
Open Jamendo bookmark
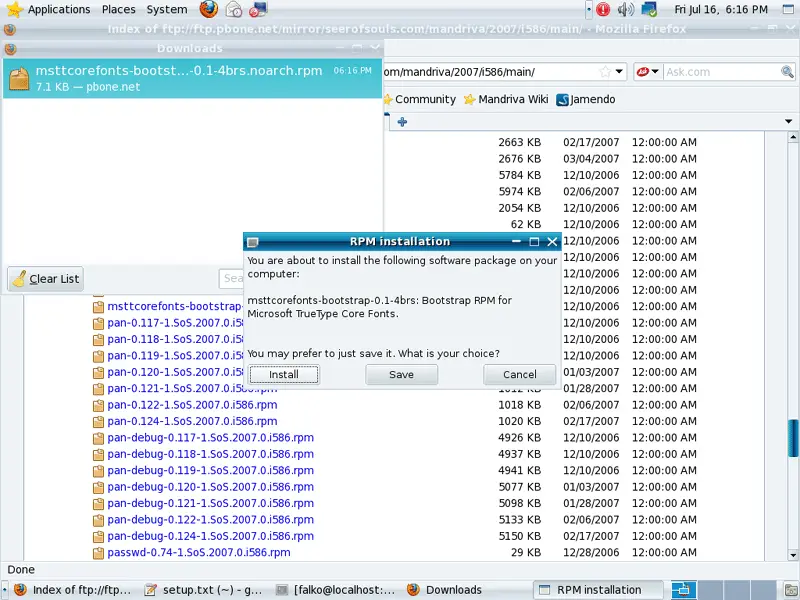click(x=586, y=99)
